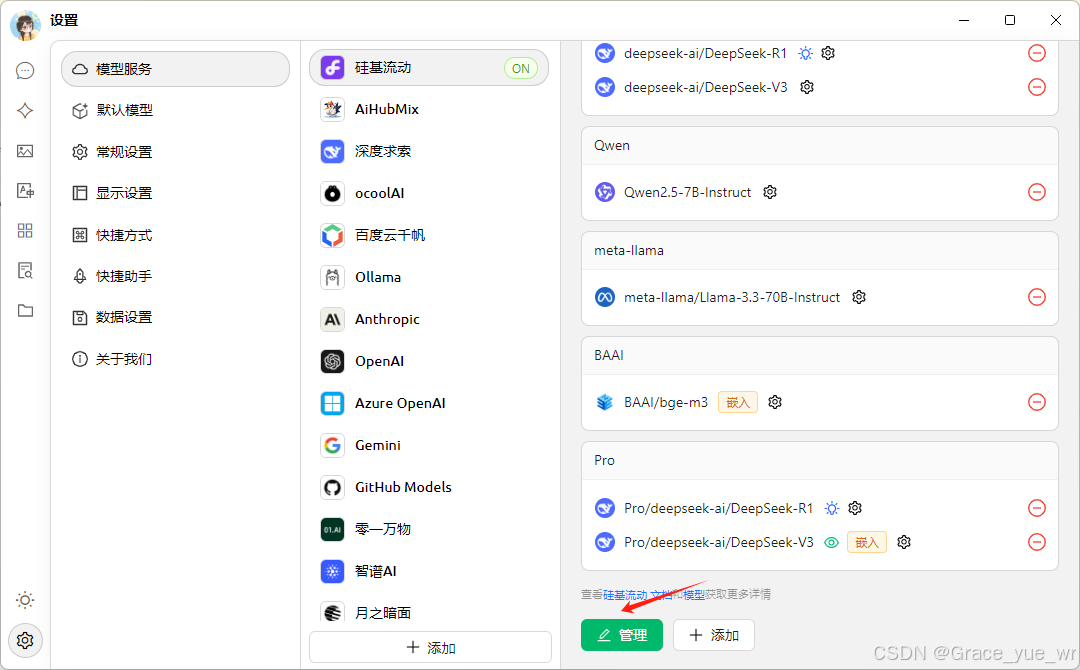Remove BAAI/bge-m3 with the minus icon
Viewport: 1080px width, 670px height.
click(1037, 402)
